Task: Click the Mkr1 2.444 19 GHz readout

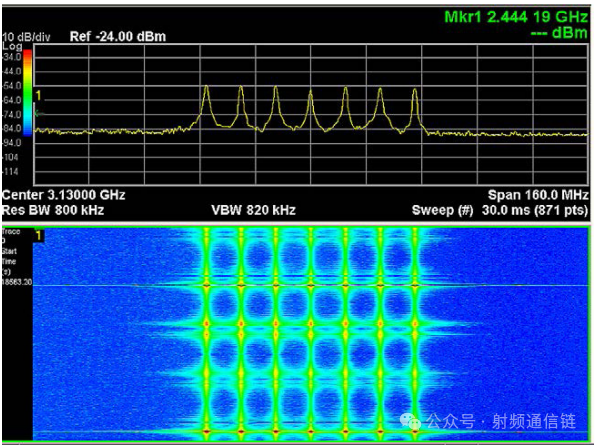Action: (x=516, y=17)
